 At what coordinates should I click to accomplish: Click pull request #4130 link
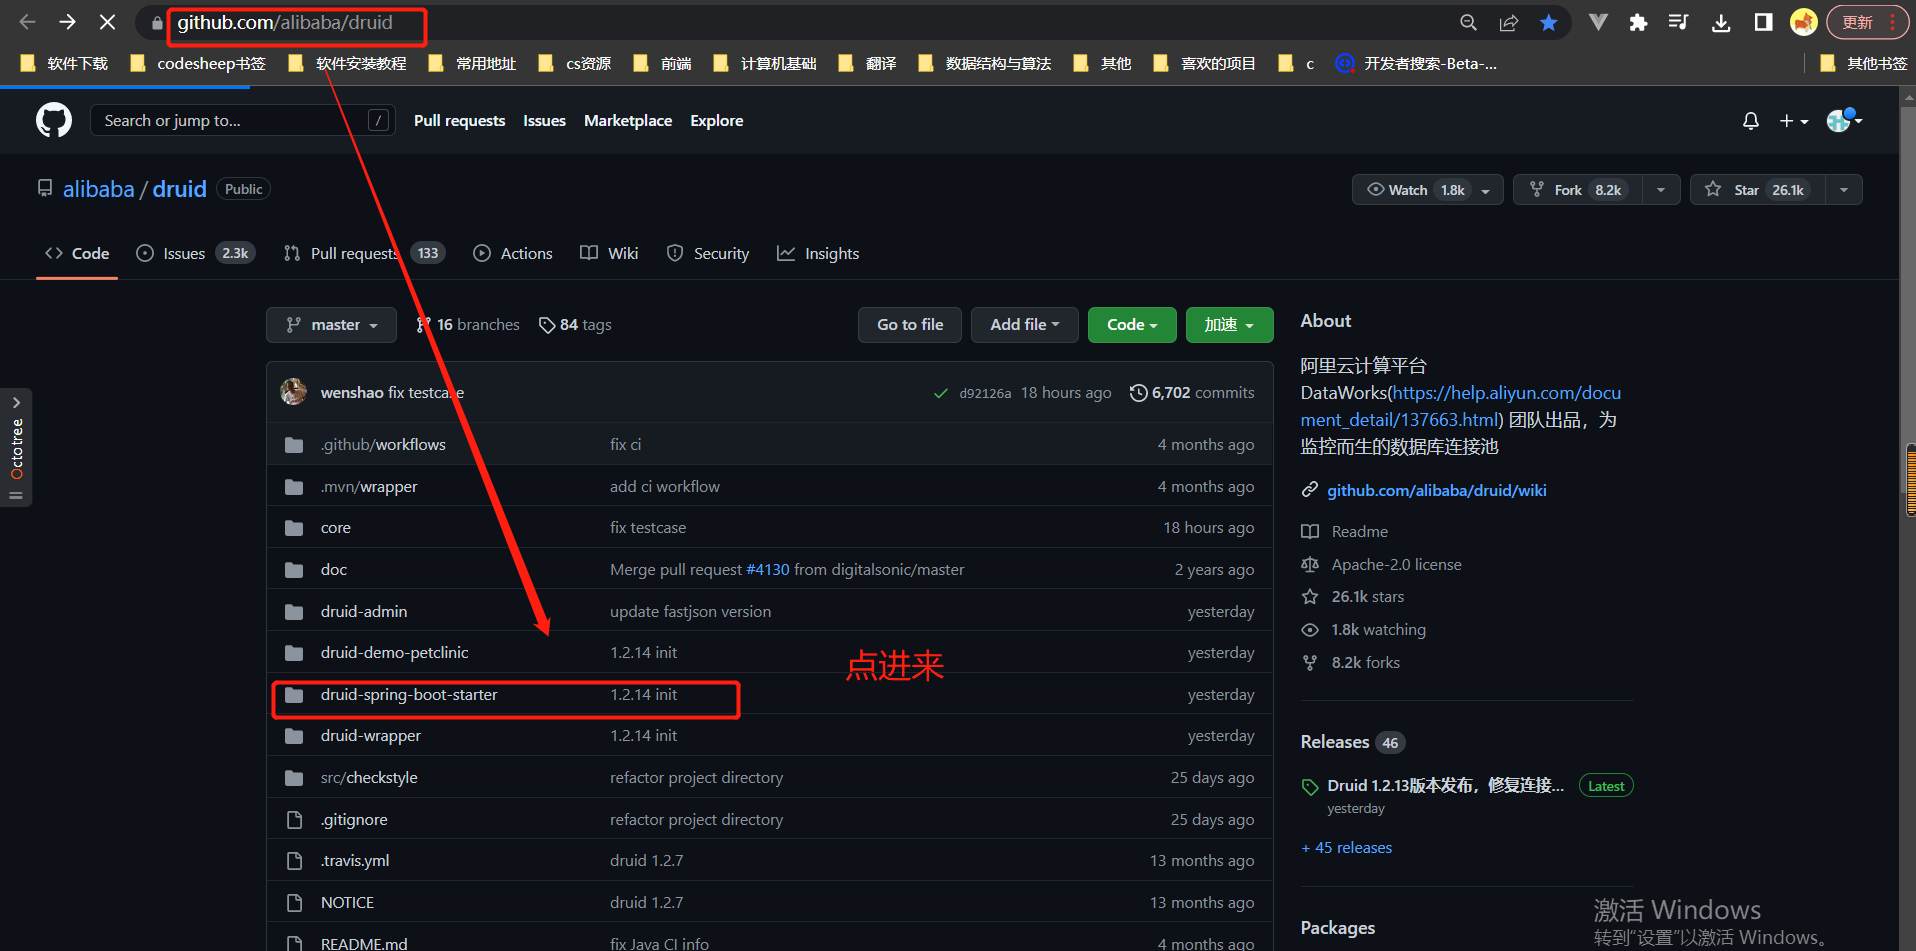pos(768,570)
